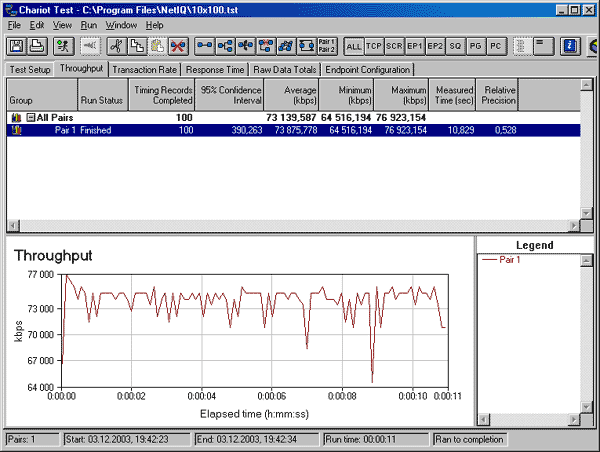Open the Edit menu

(37, 25)
